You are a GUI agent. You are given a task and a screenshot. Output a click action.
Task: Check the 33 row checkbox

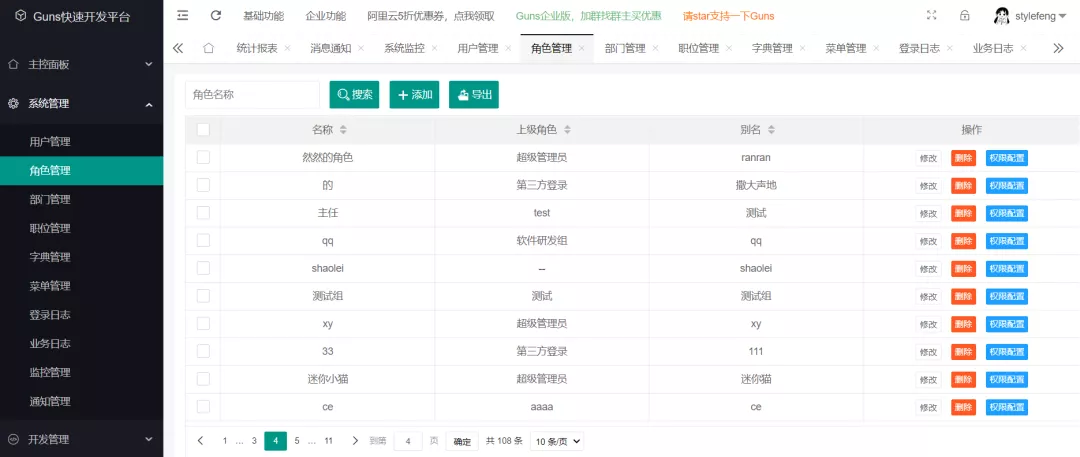coord(203,351)
